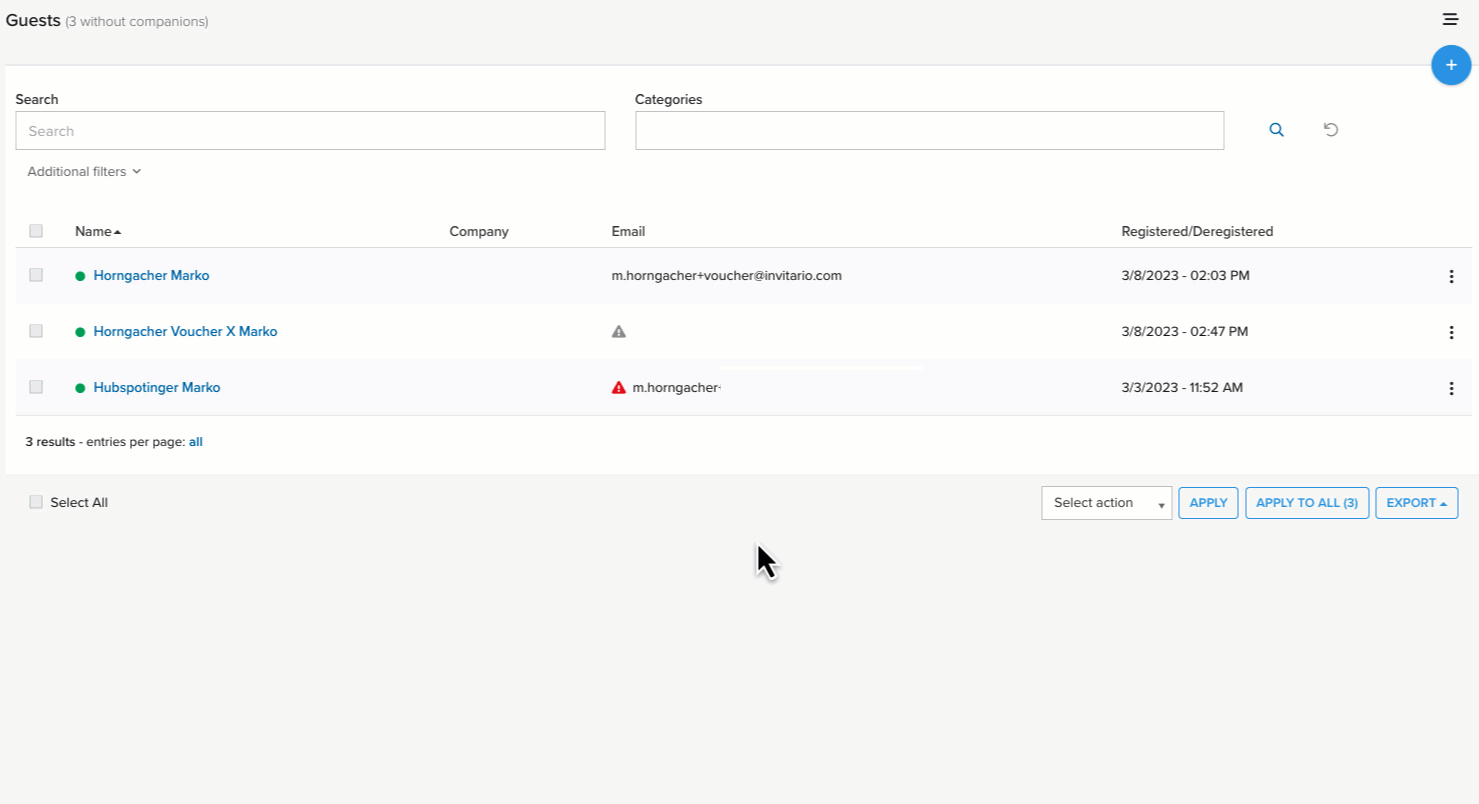Click the blue plus add guest button
The height and width of the screenshot is (804, 1479).
click(x=1450, y=65)
